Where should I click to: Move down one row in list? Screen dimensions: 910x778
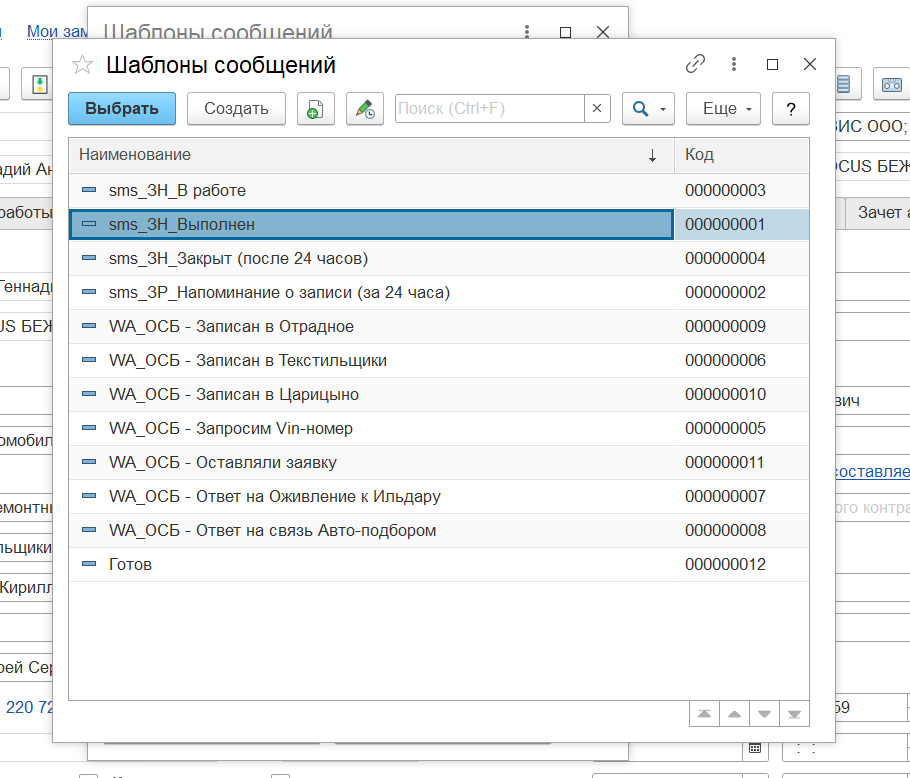click(764, 714)
